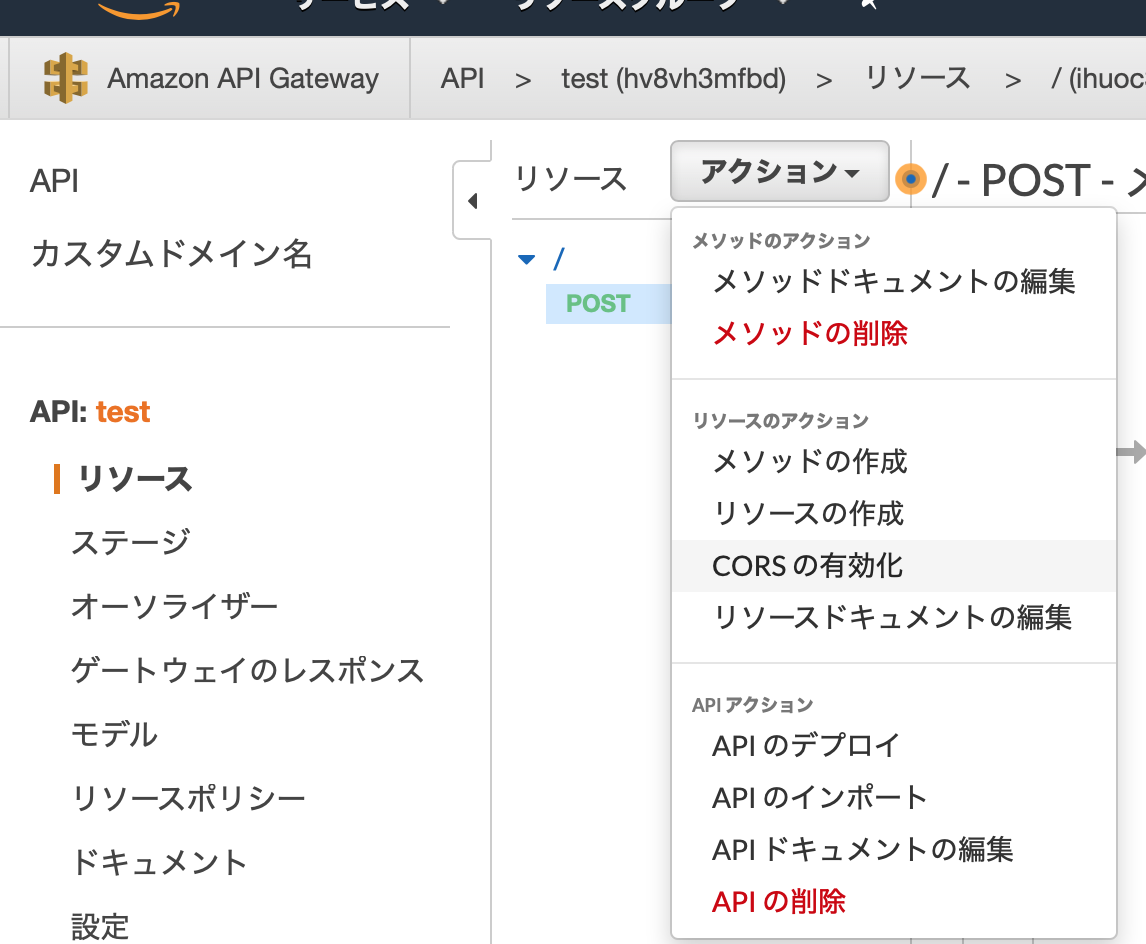
Task: Go to モデル in the sidebar
Action: pos(114,734)
